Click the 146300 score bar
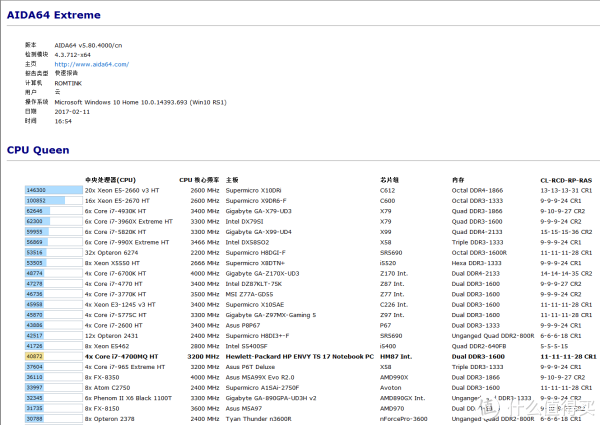 53,190
